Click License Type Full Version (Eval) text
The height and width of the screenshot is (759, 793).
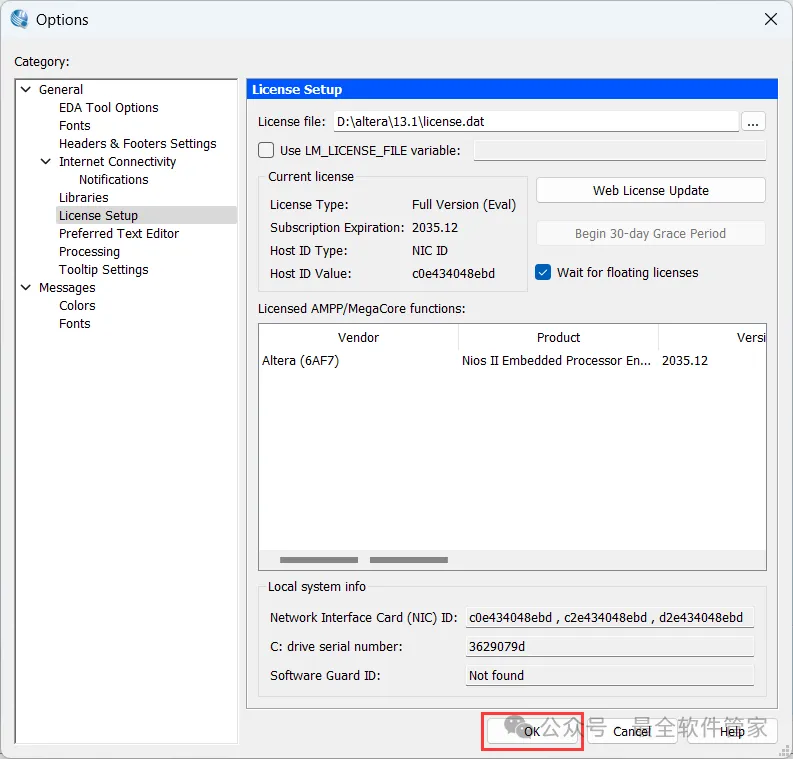(464, 205)
